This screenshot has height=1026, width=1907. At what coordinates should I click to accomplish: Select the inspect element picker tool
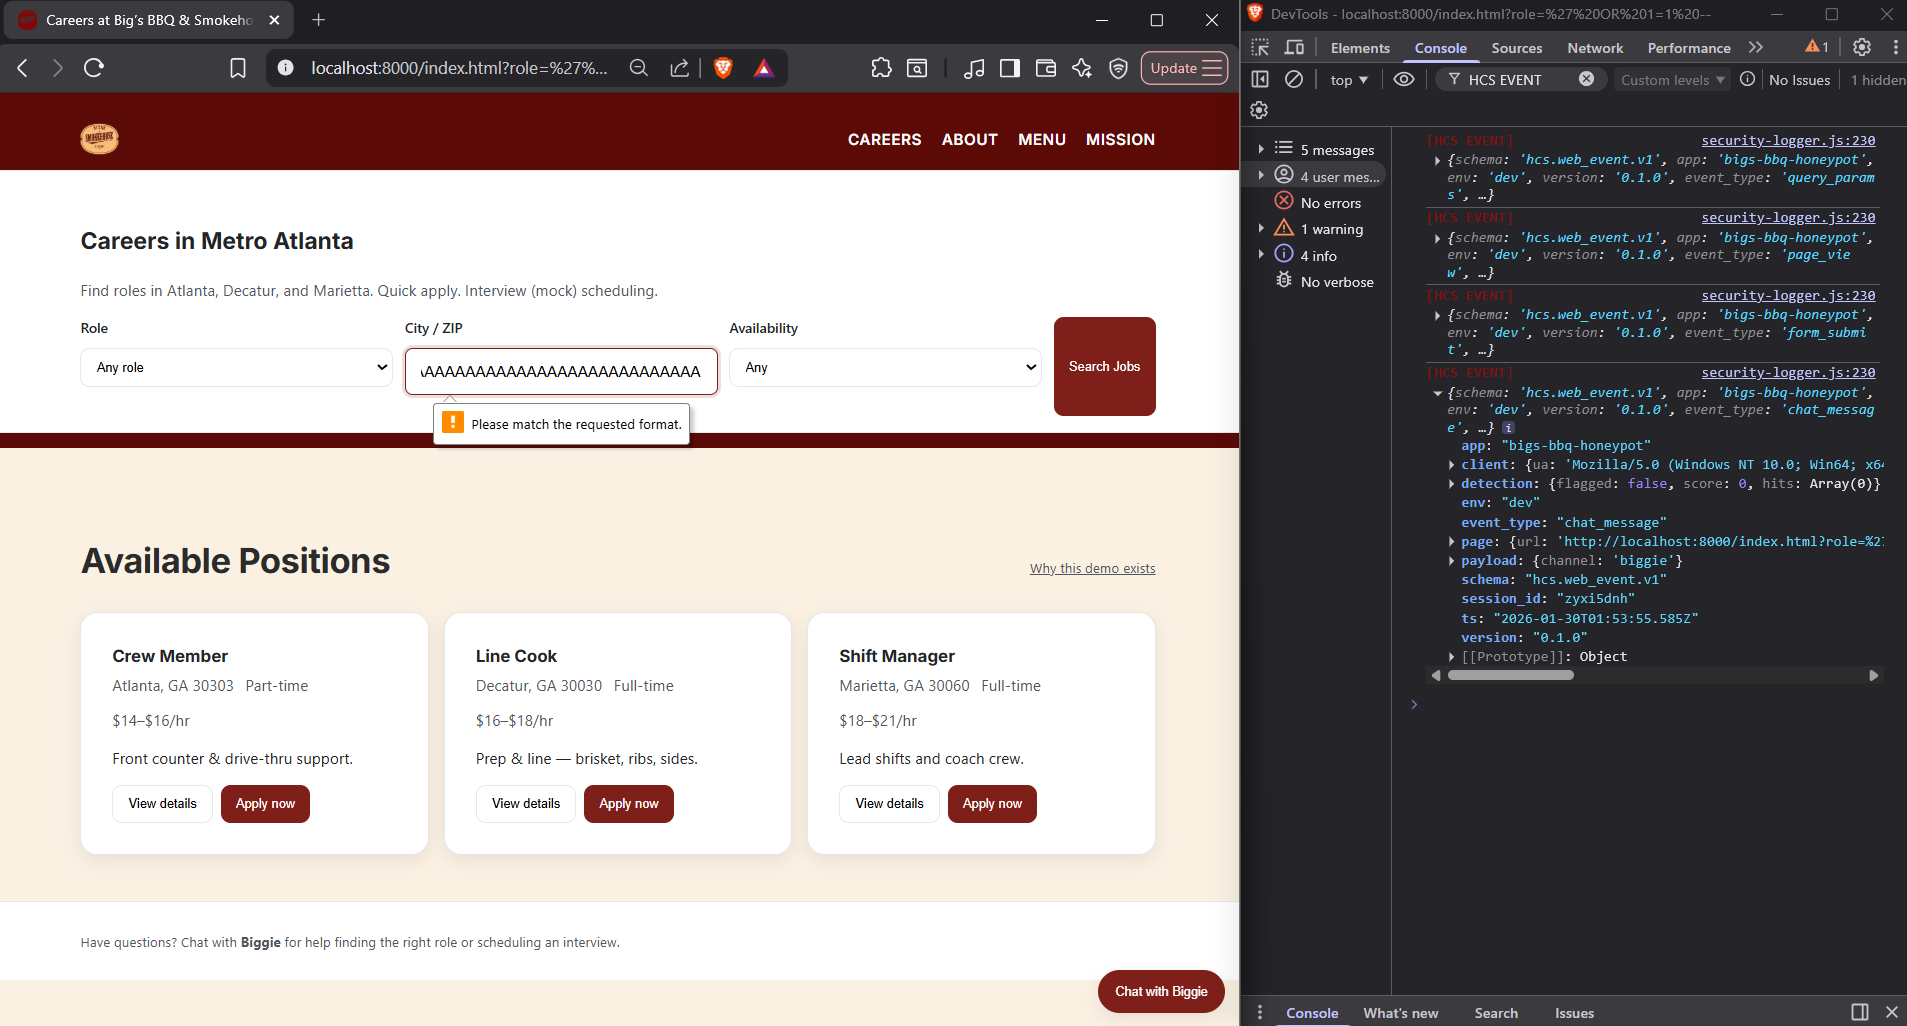(1260, 47)
